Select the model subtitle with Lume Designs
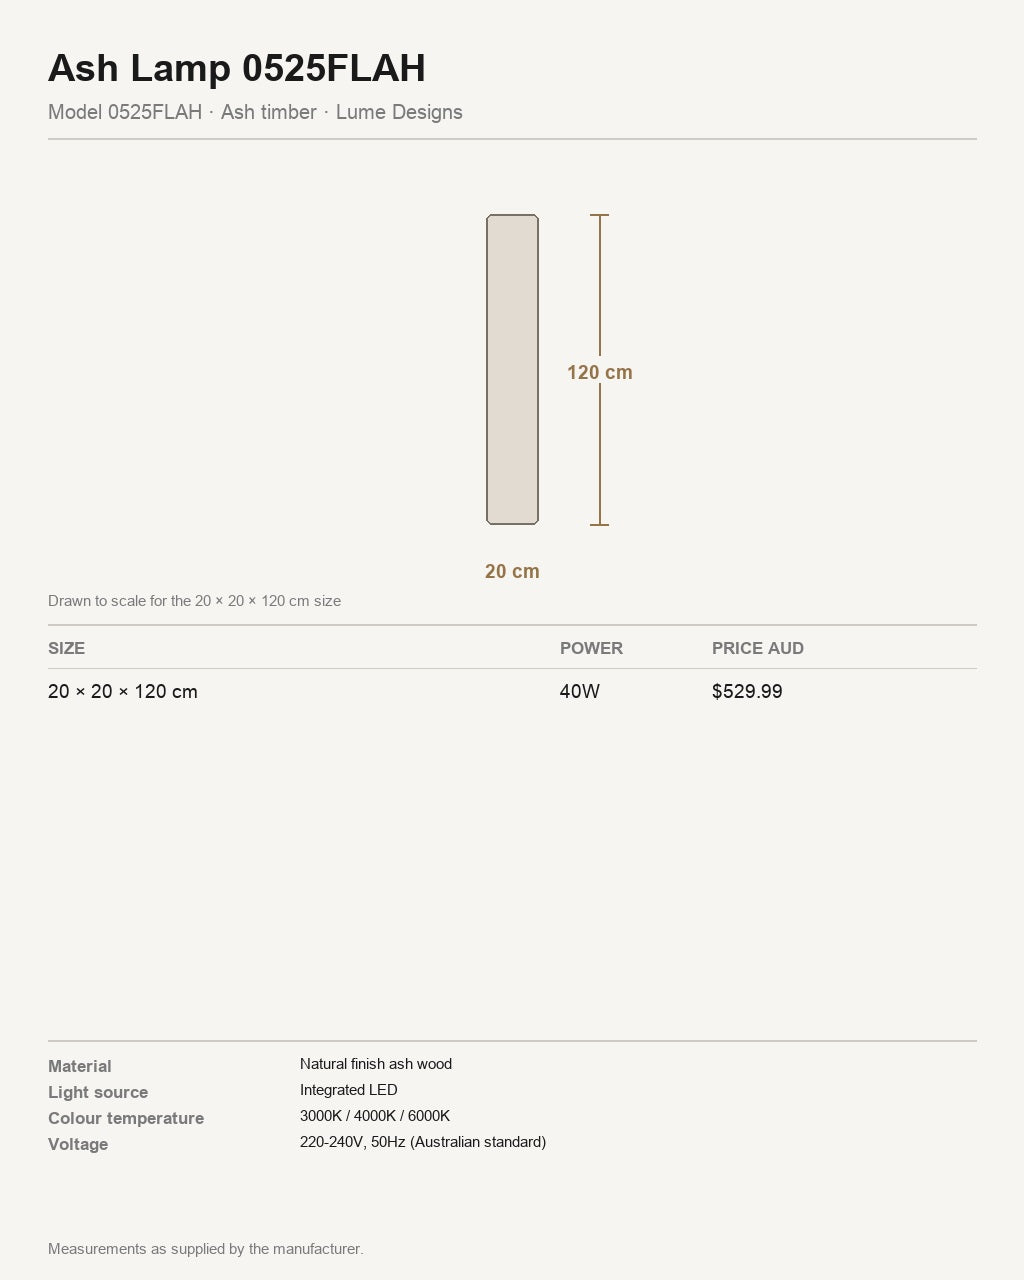 click(255, 112)
